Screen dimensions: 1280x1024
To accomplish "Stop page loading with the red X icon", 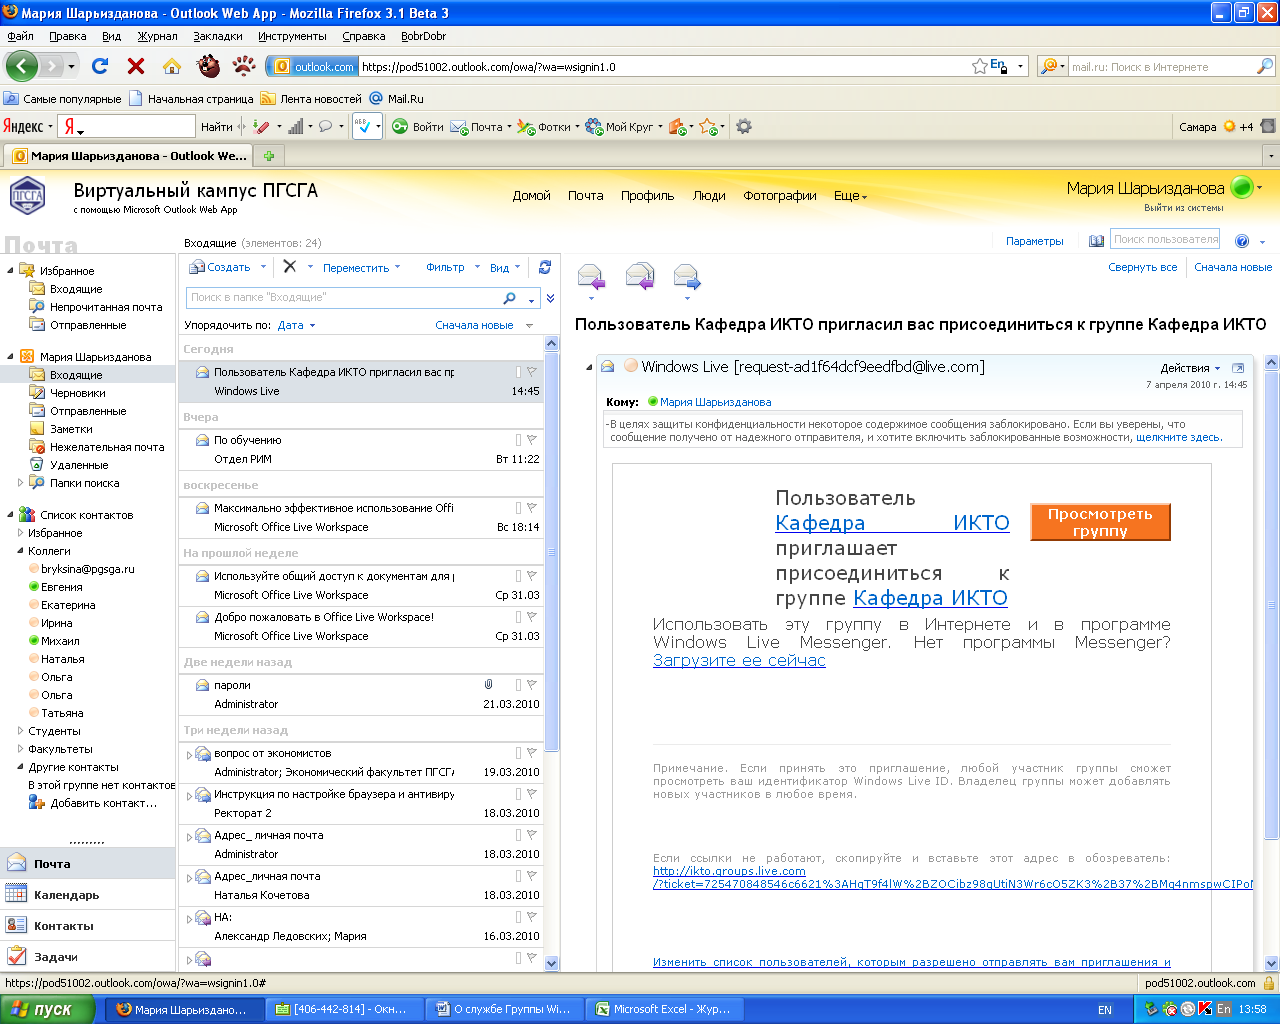I will [136, 66].
